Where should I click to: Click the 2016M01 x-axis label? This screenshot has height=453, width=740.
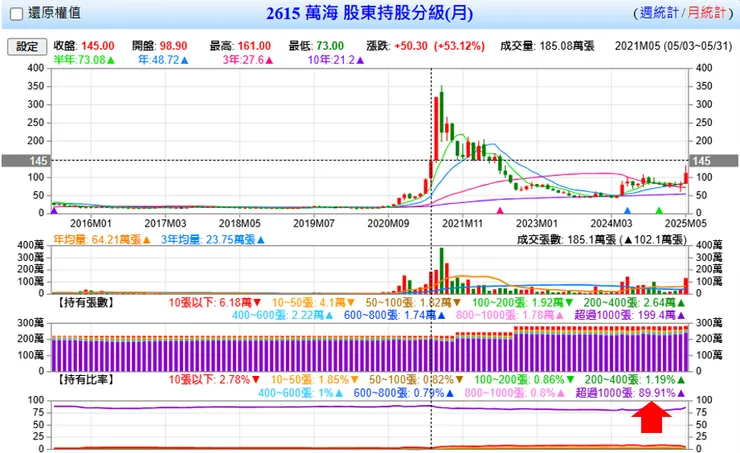click(91, 223)
